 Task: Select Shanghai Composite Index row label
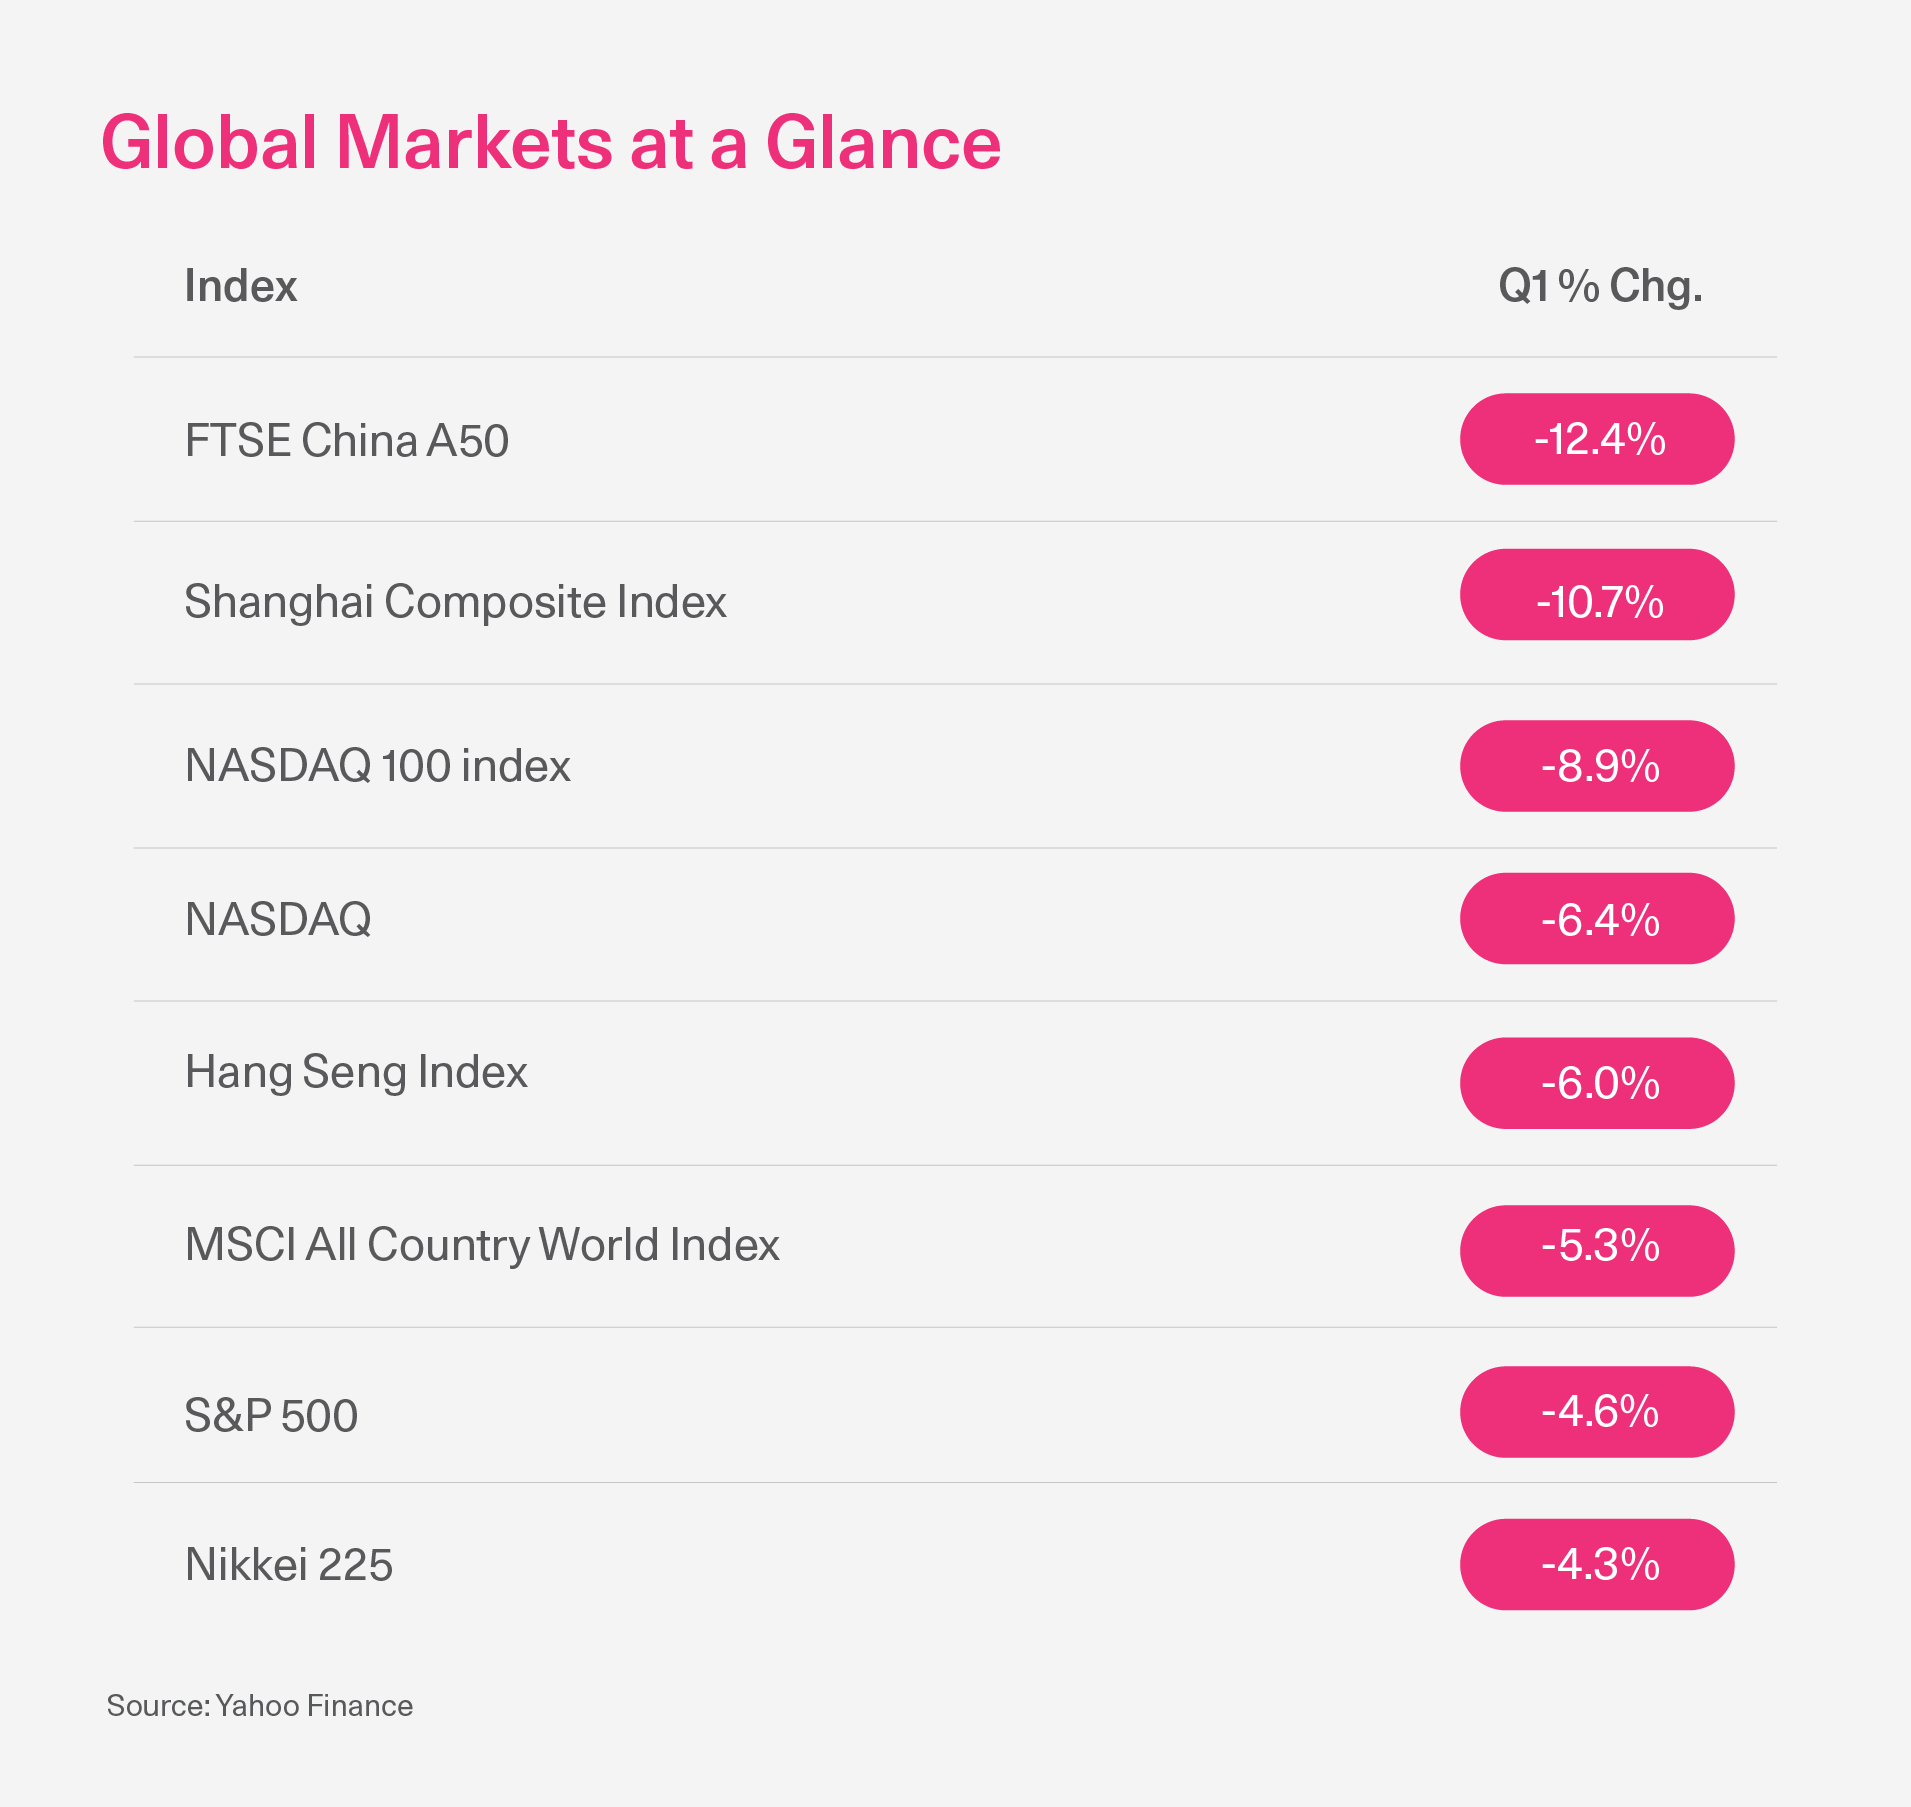pyautogui.click(x=456, y=602)
